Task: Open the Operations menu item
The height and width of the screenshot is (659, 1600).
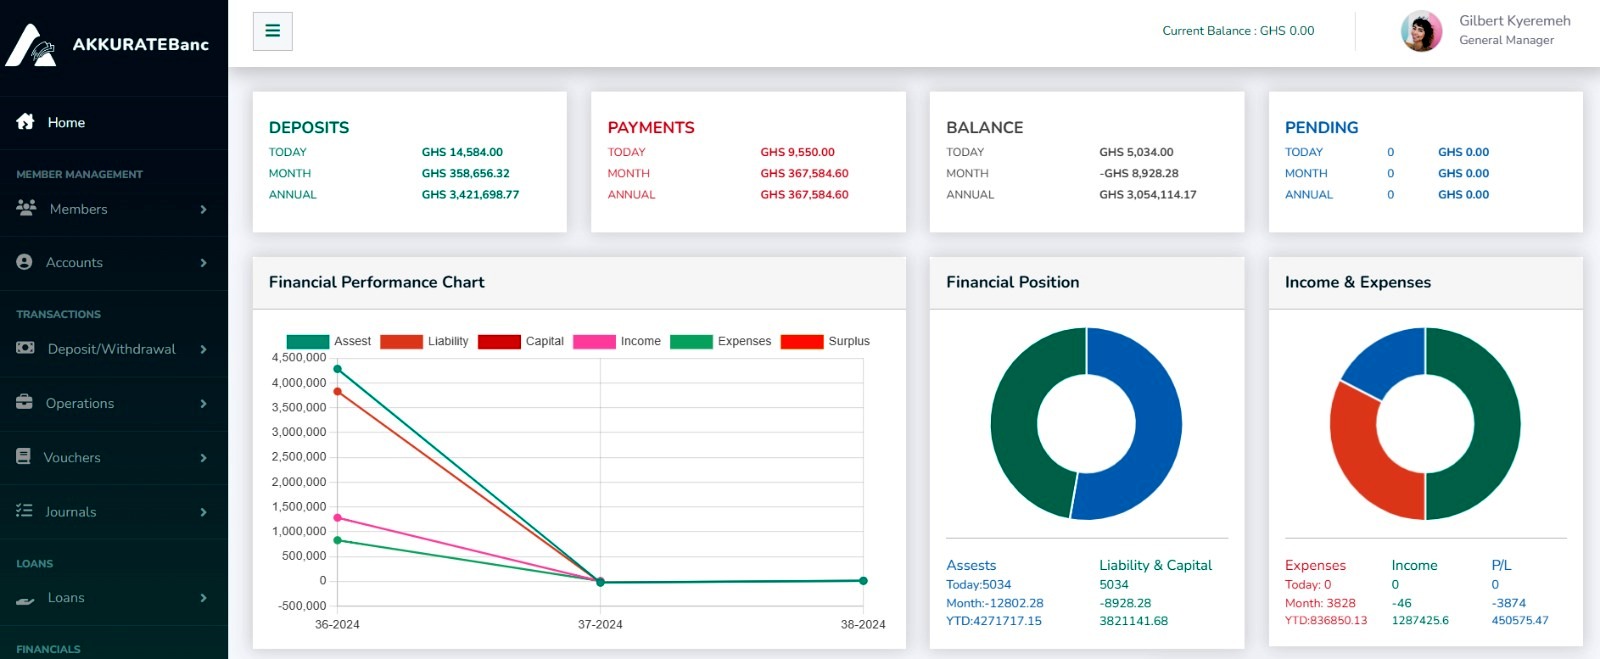Action: 80,403
